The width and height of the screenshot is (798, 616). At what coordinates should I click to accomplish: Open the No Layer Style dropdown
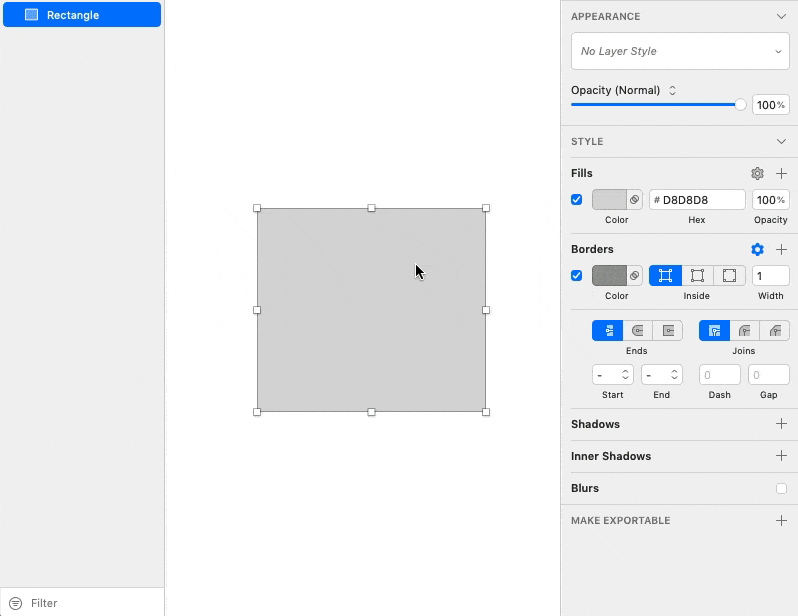tap(680, 51)
